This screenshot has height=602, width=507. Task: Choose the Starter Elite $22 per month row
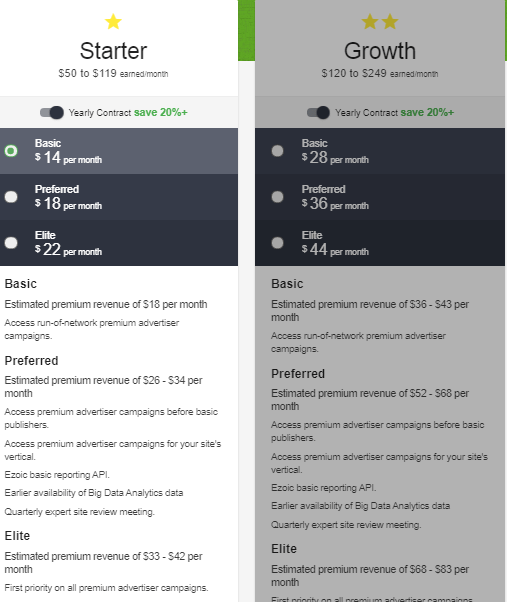click(119, 243)
